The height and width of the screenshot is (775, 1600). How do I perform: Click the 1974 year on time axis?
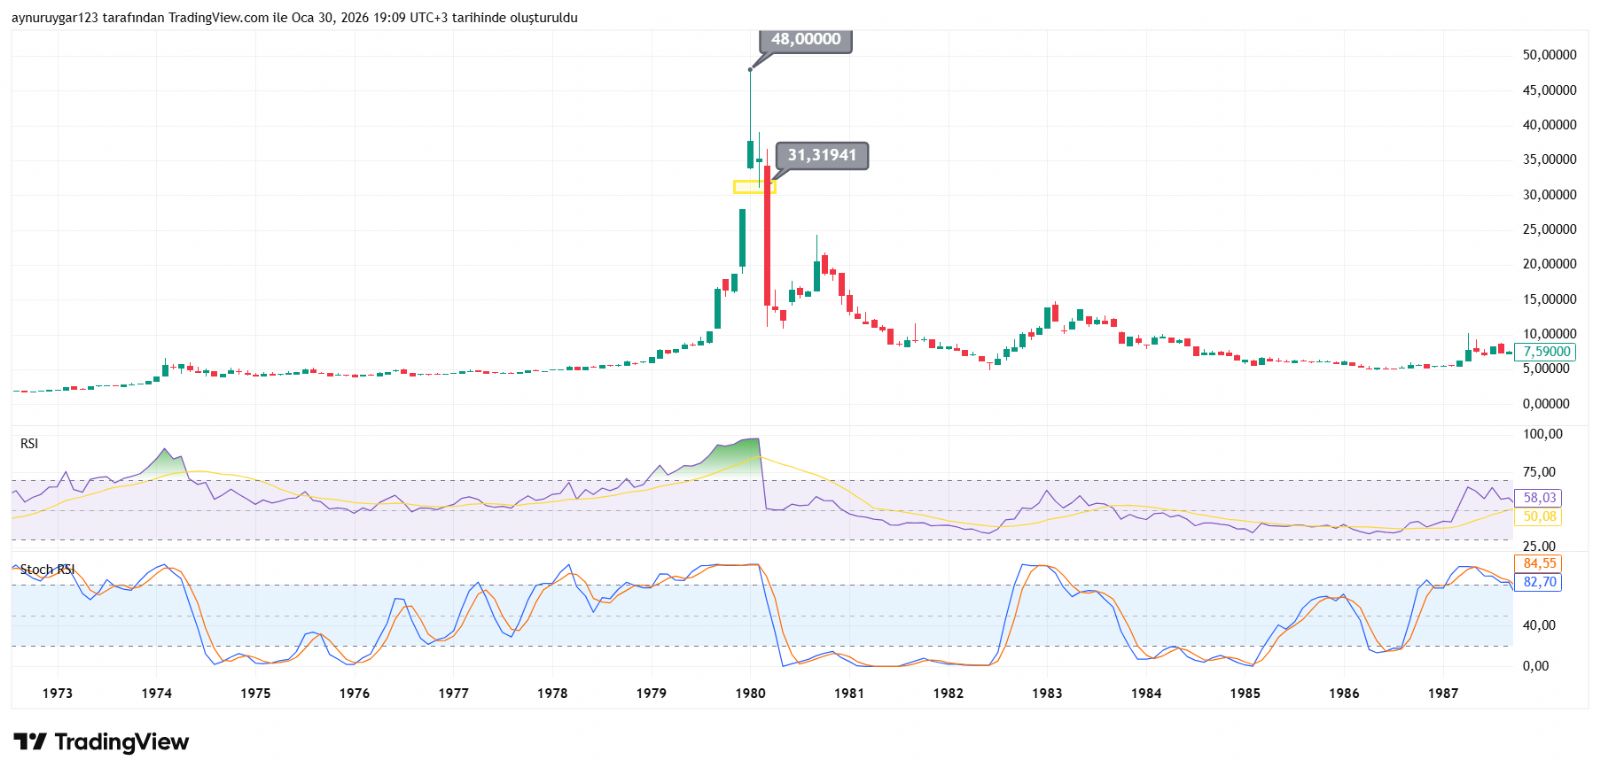156,693
